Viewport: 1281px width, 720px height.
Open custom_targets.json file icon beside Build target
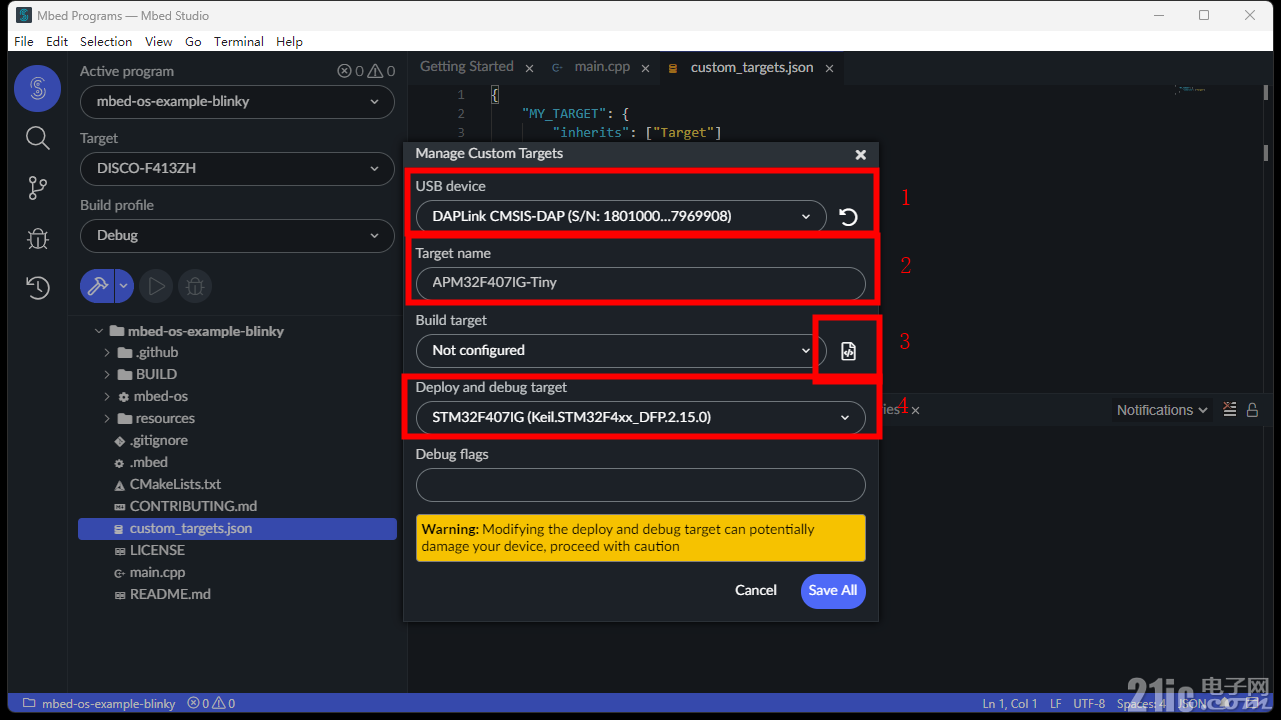point(848,351)
